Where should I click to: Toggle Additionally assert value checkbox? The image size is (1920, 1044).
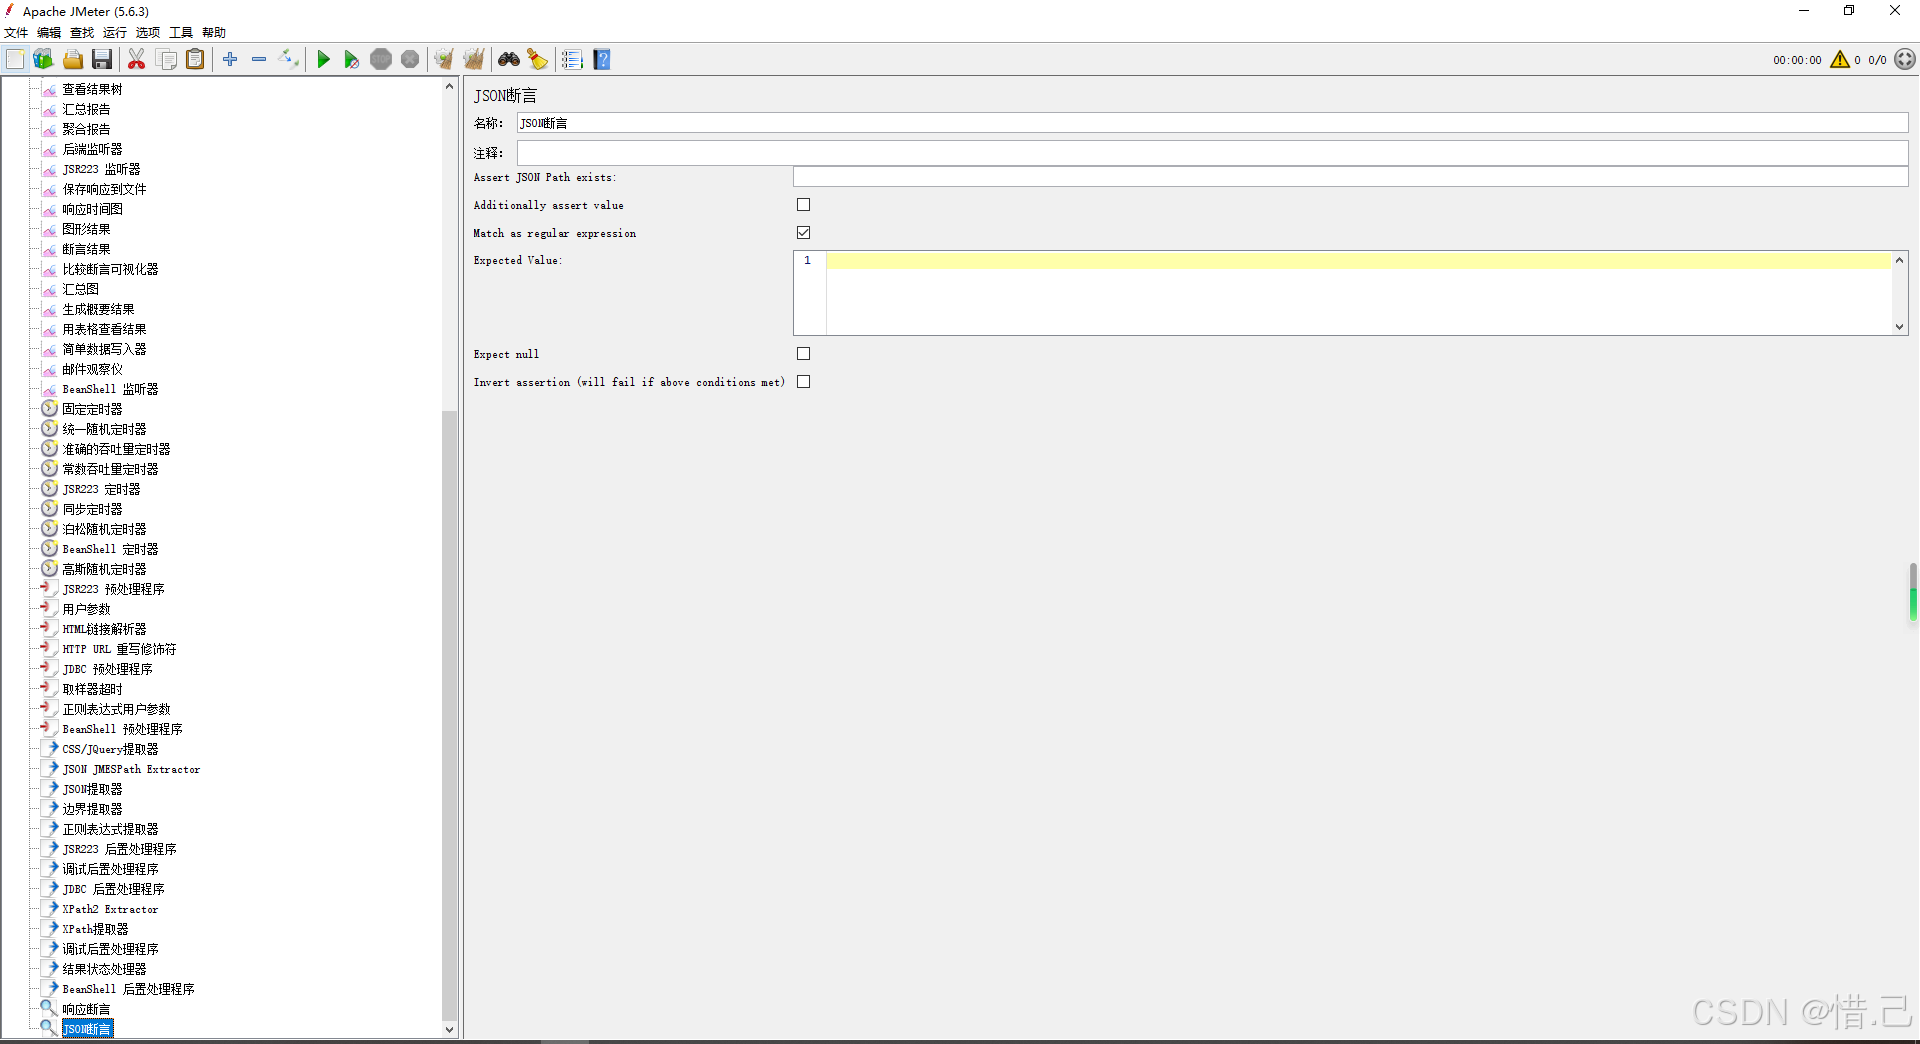[803, 205]
